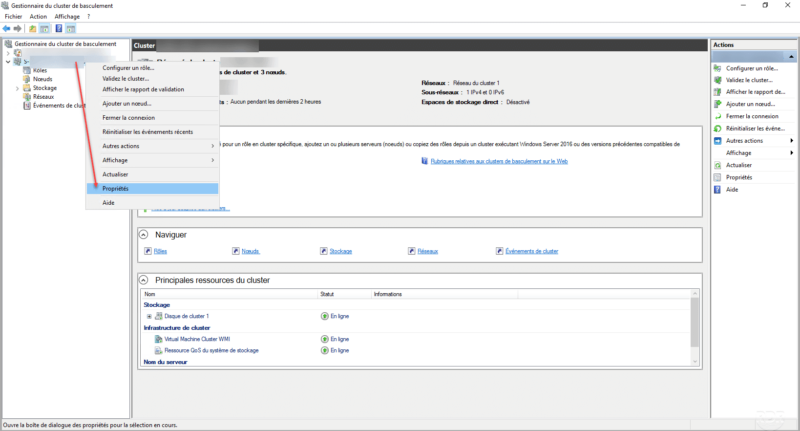Click the Nom column header
The image size is (800, 431).
click(x=229, y=294)
